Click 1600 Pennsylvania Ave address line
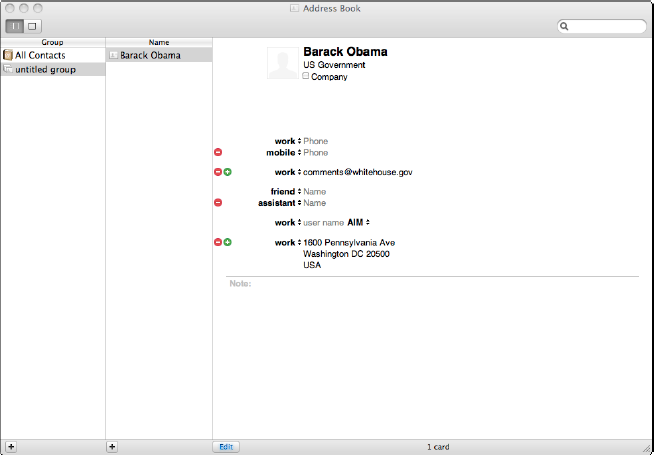 349,242
